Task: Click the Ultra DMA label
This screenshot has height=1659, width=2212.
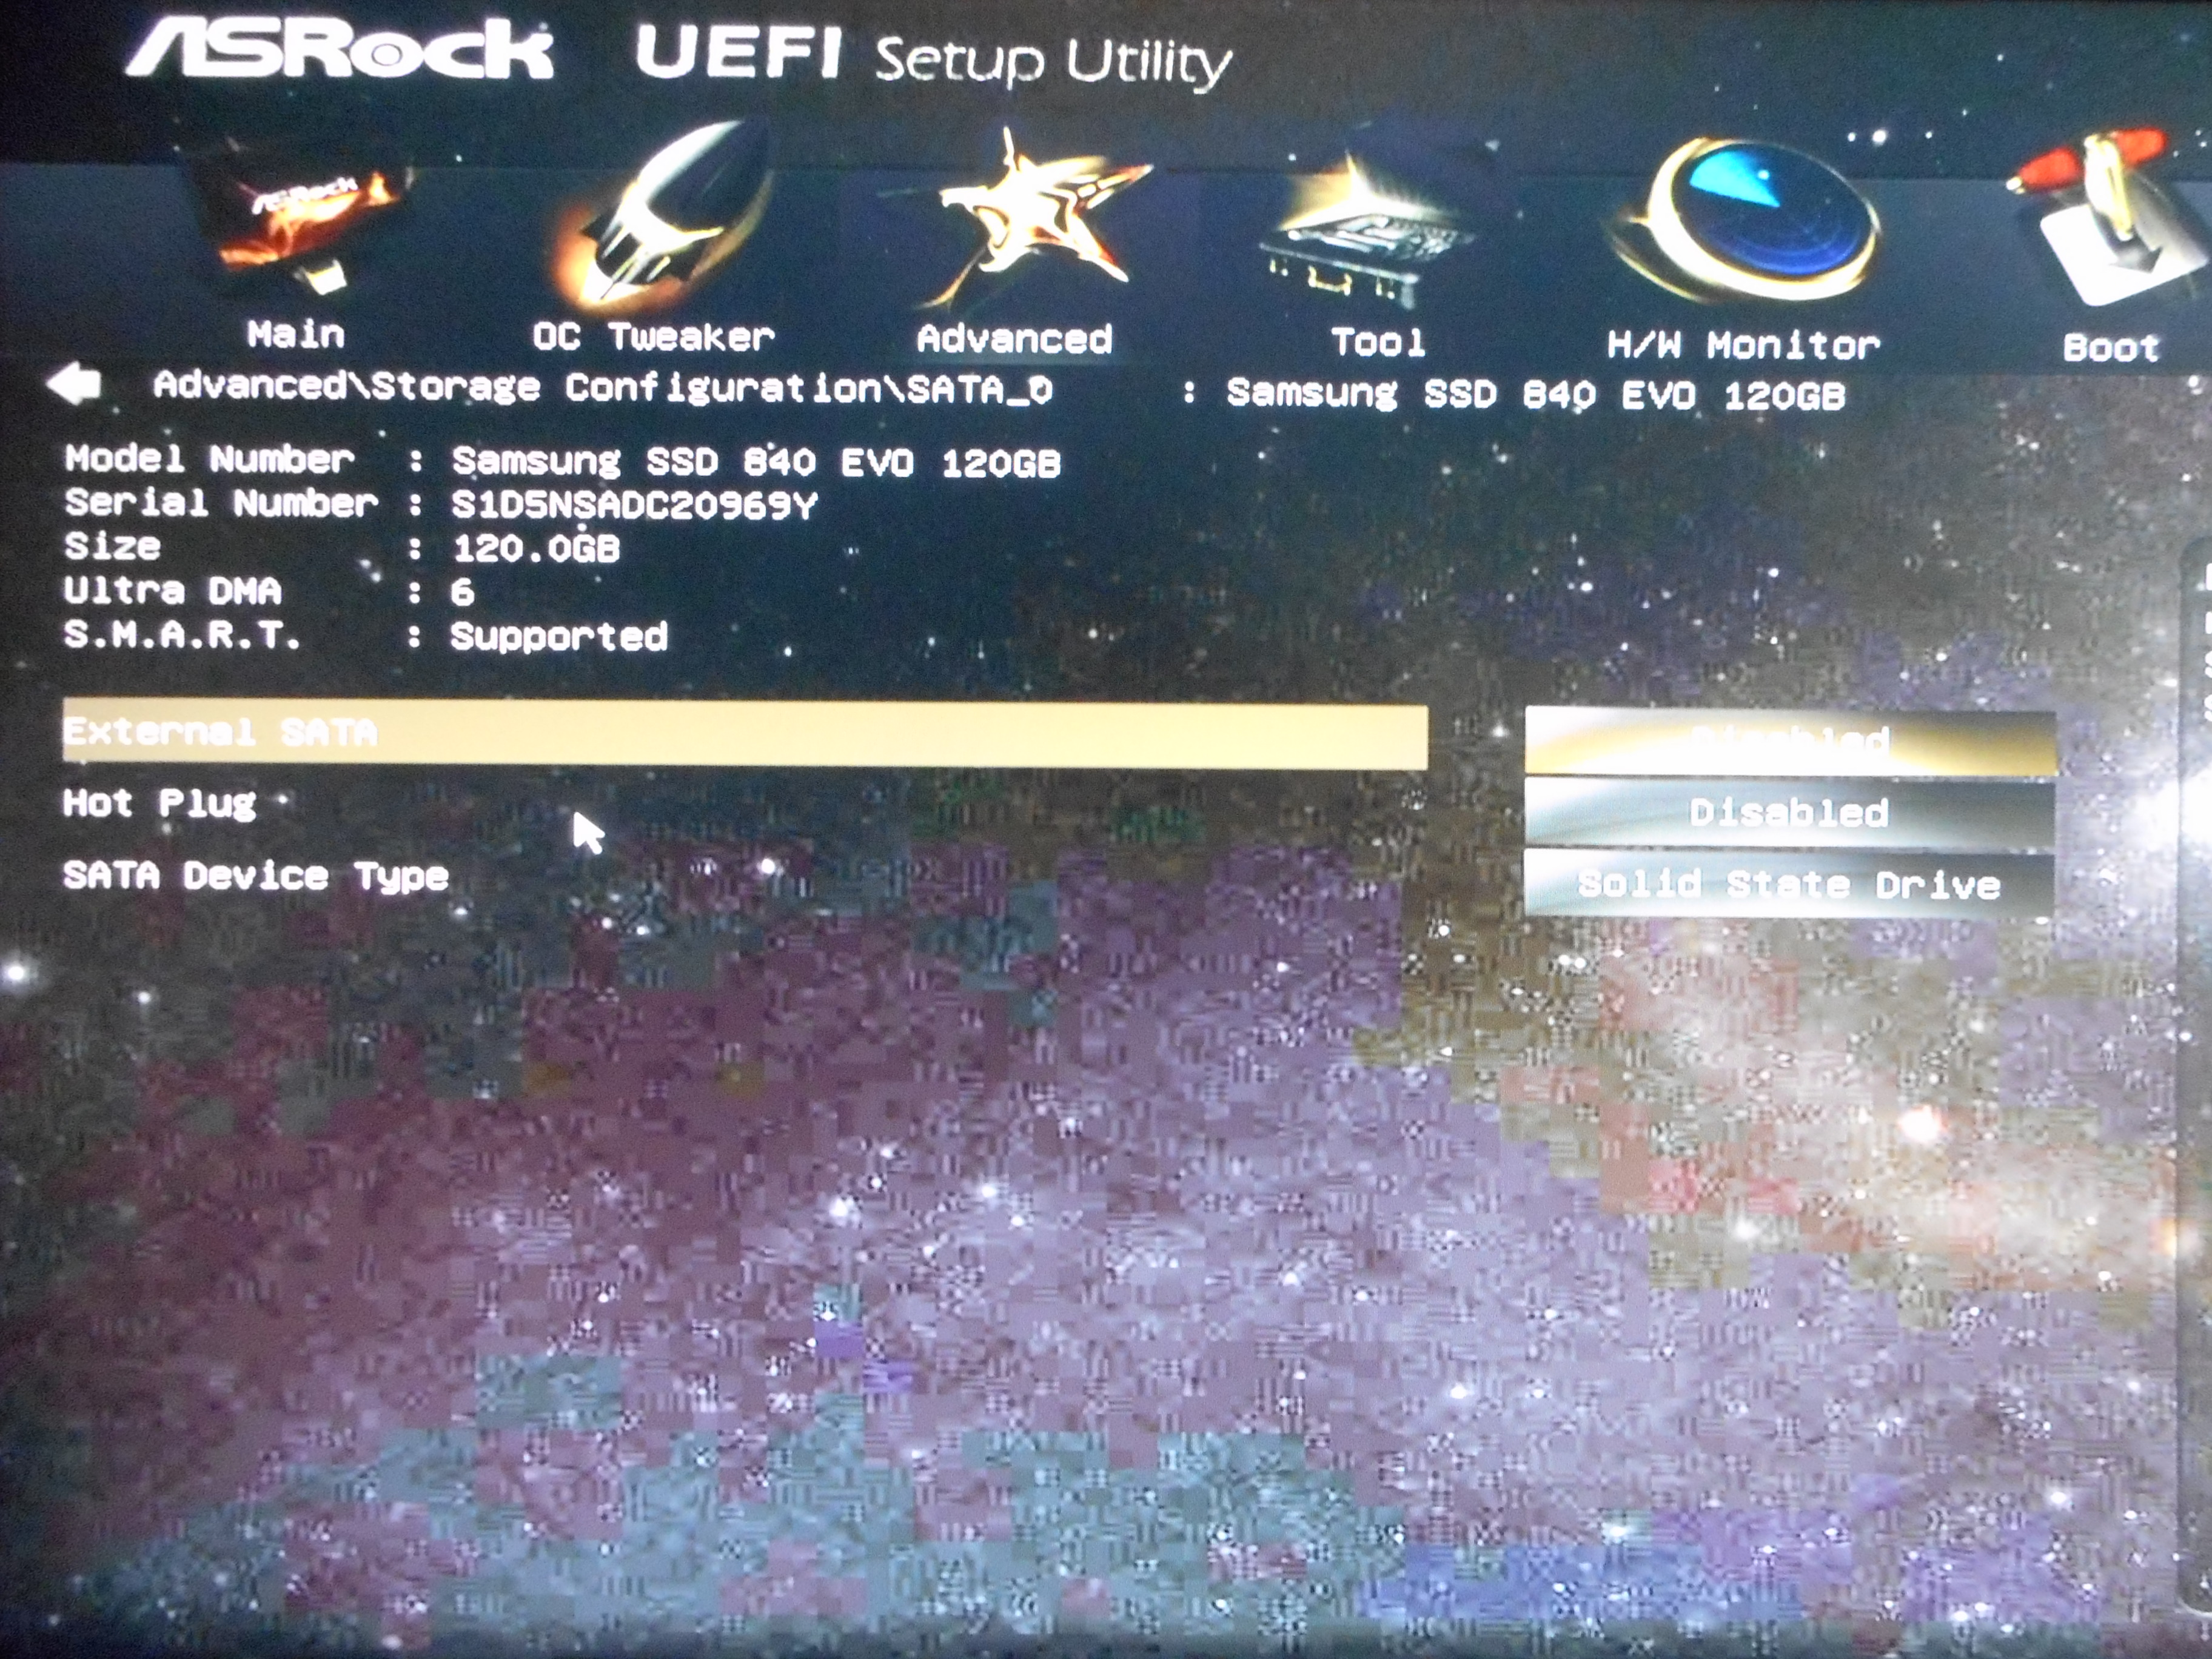Action: click(x=172, y=590)
